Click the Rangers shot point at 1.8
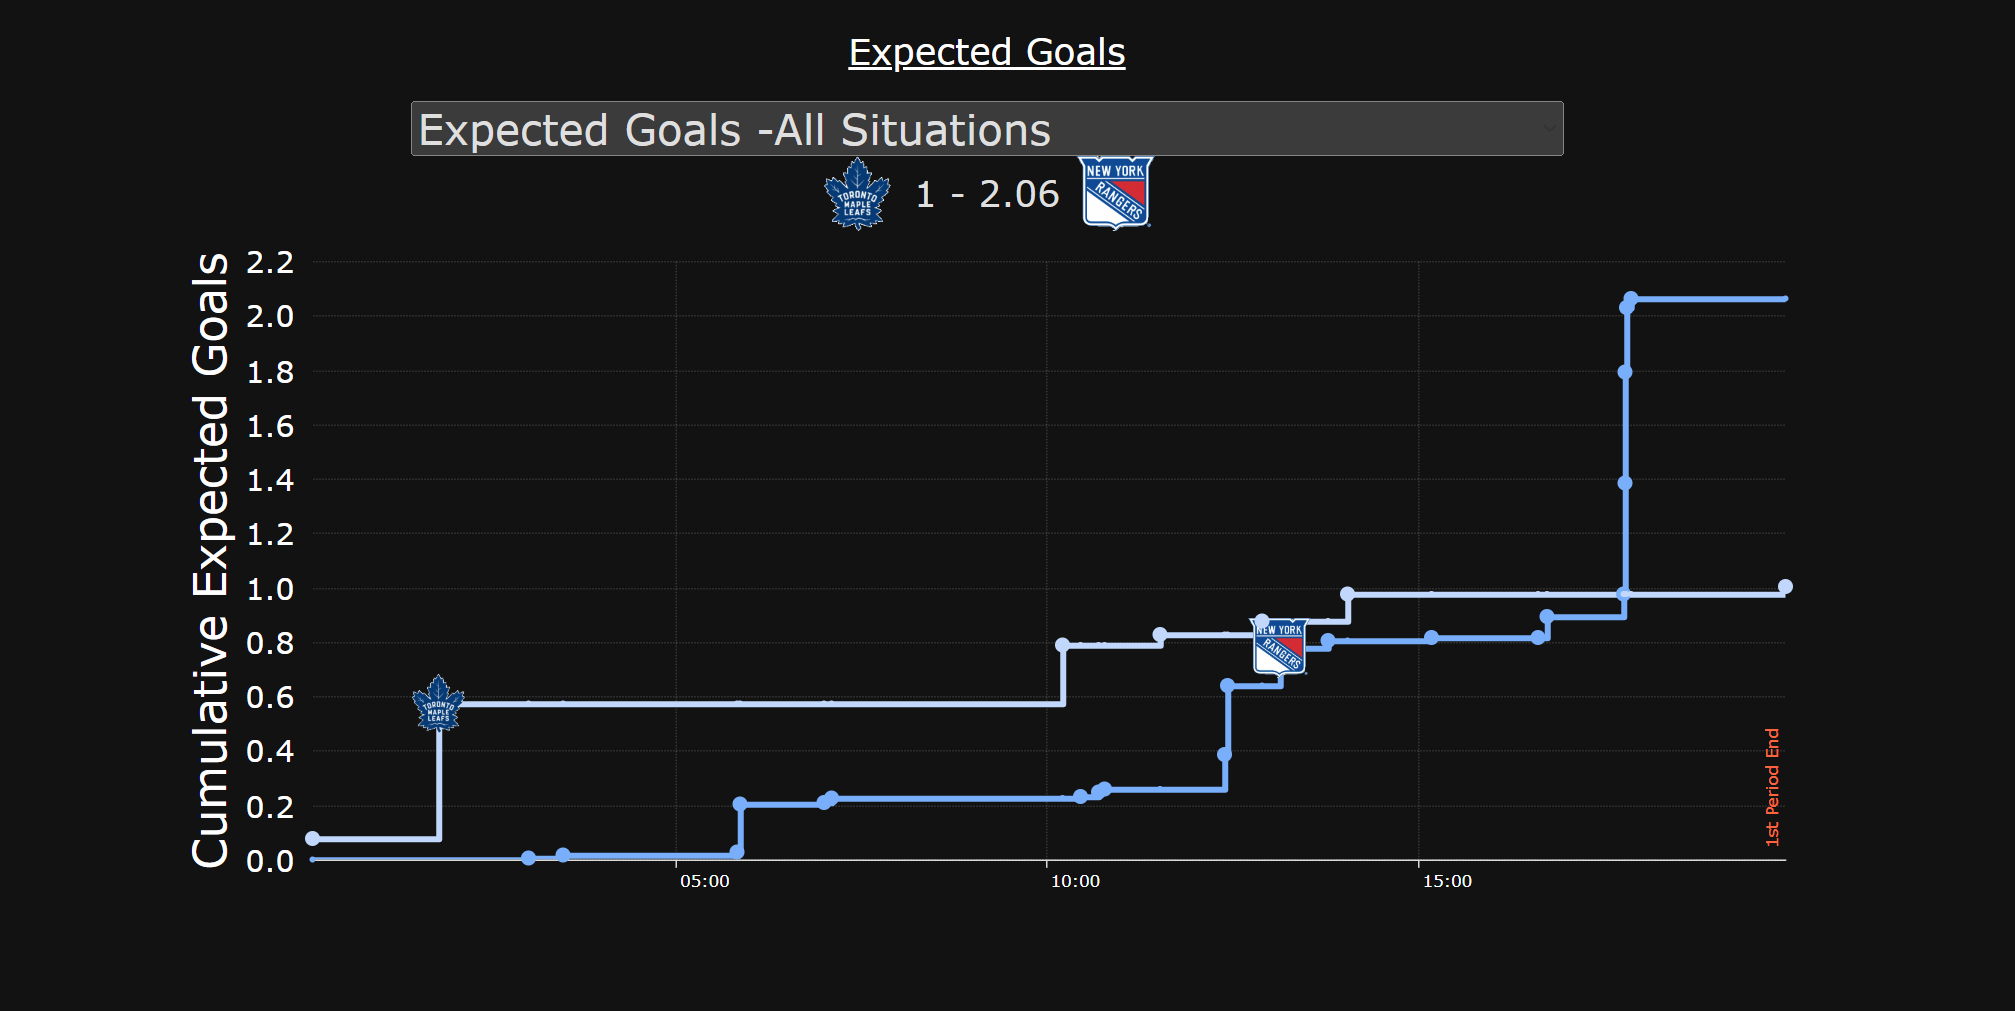Image resolution: width=2015 pixels, height=1011 pixels. (x=1625, y=372)
